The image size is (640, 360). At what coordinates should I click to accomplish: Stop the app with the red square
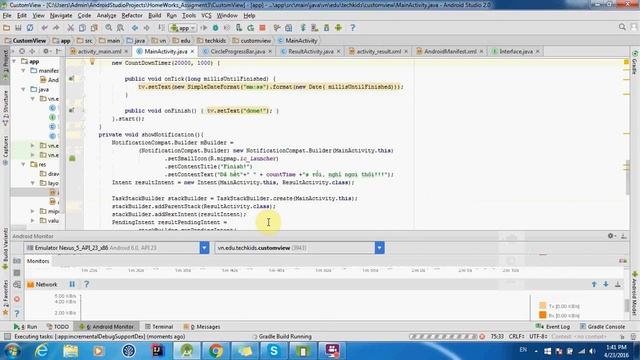(262, 28)
